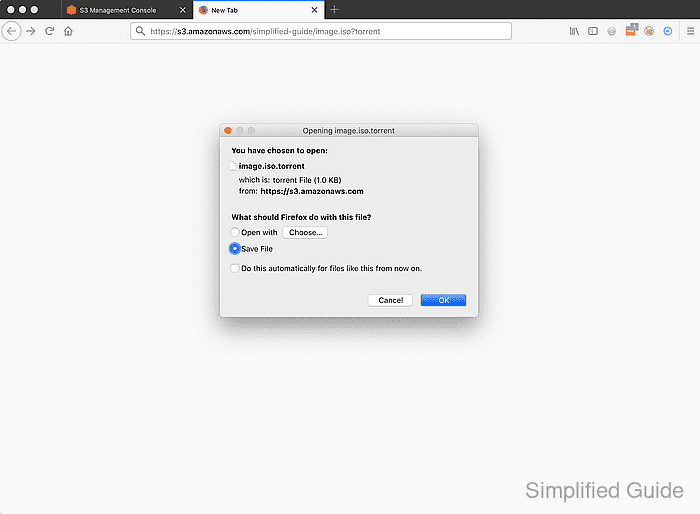Select the Save File radio option
This screenshot has width=700, height=514.
pyautogui.click(x=235, y=248)
